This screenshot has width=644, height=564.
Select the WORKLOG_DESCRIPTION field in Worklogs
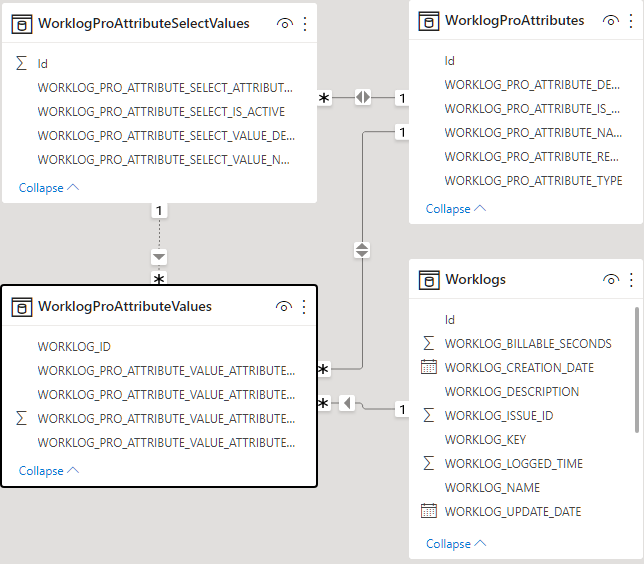point(511,392)
